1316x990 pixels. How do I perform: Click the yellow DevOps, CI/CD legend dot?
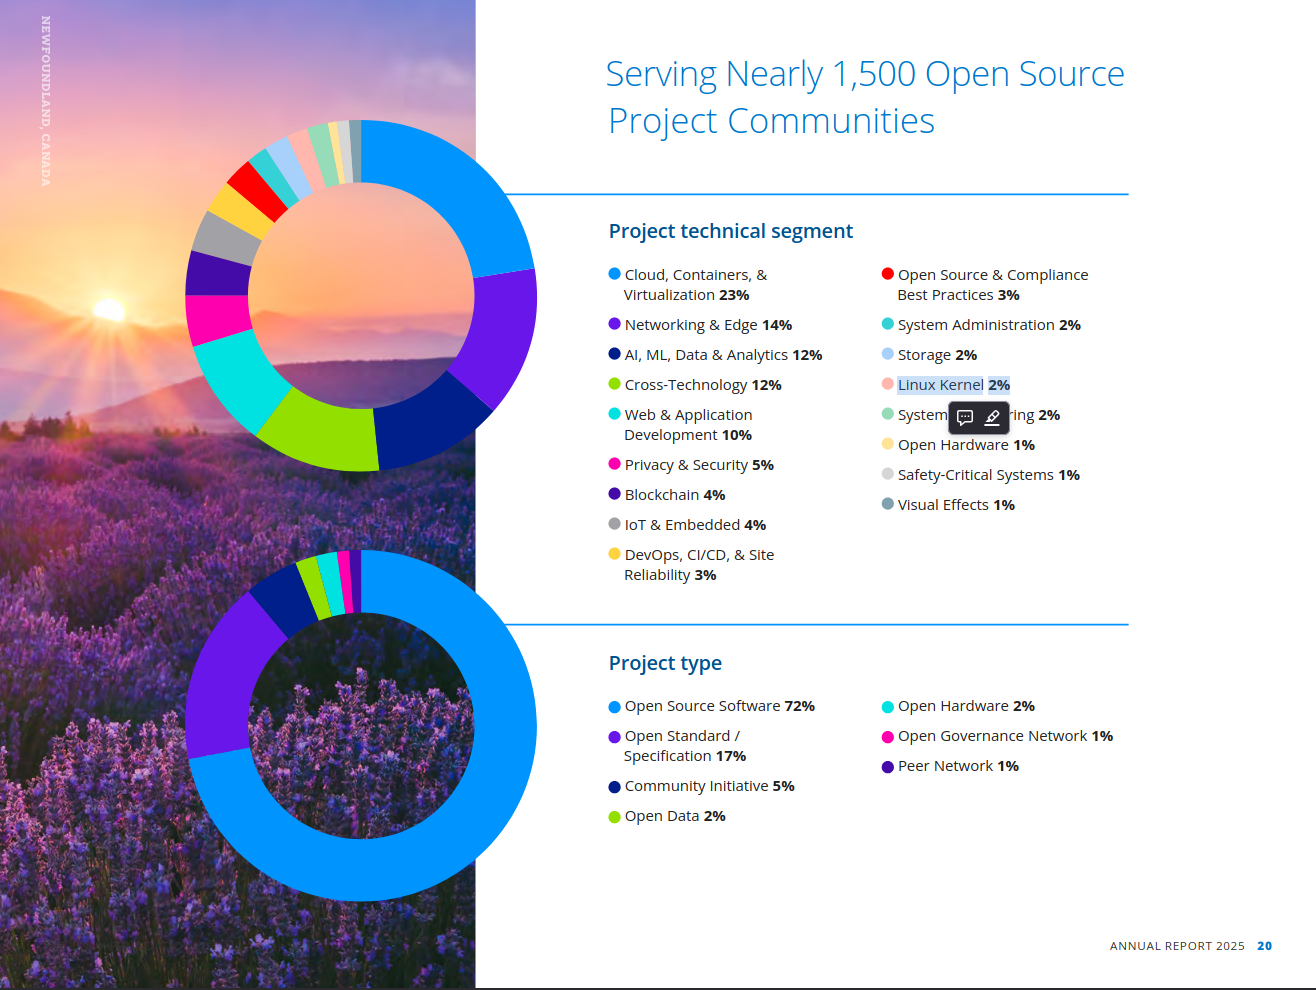coord(614,554)
